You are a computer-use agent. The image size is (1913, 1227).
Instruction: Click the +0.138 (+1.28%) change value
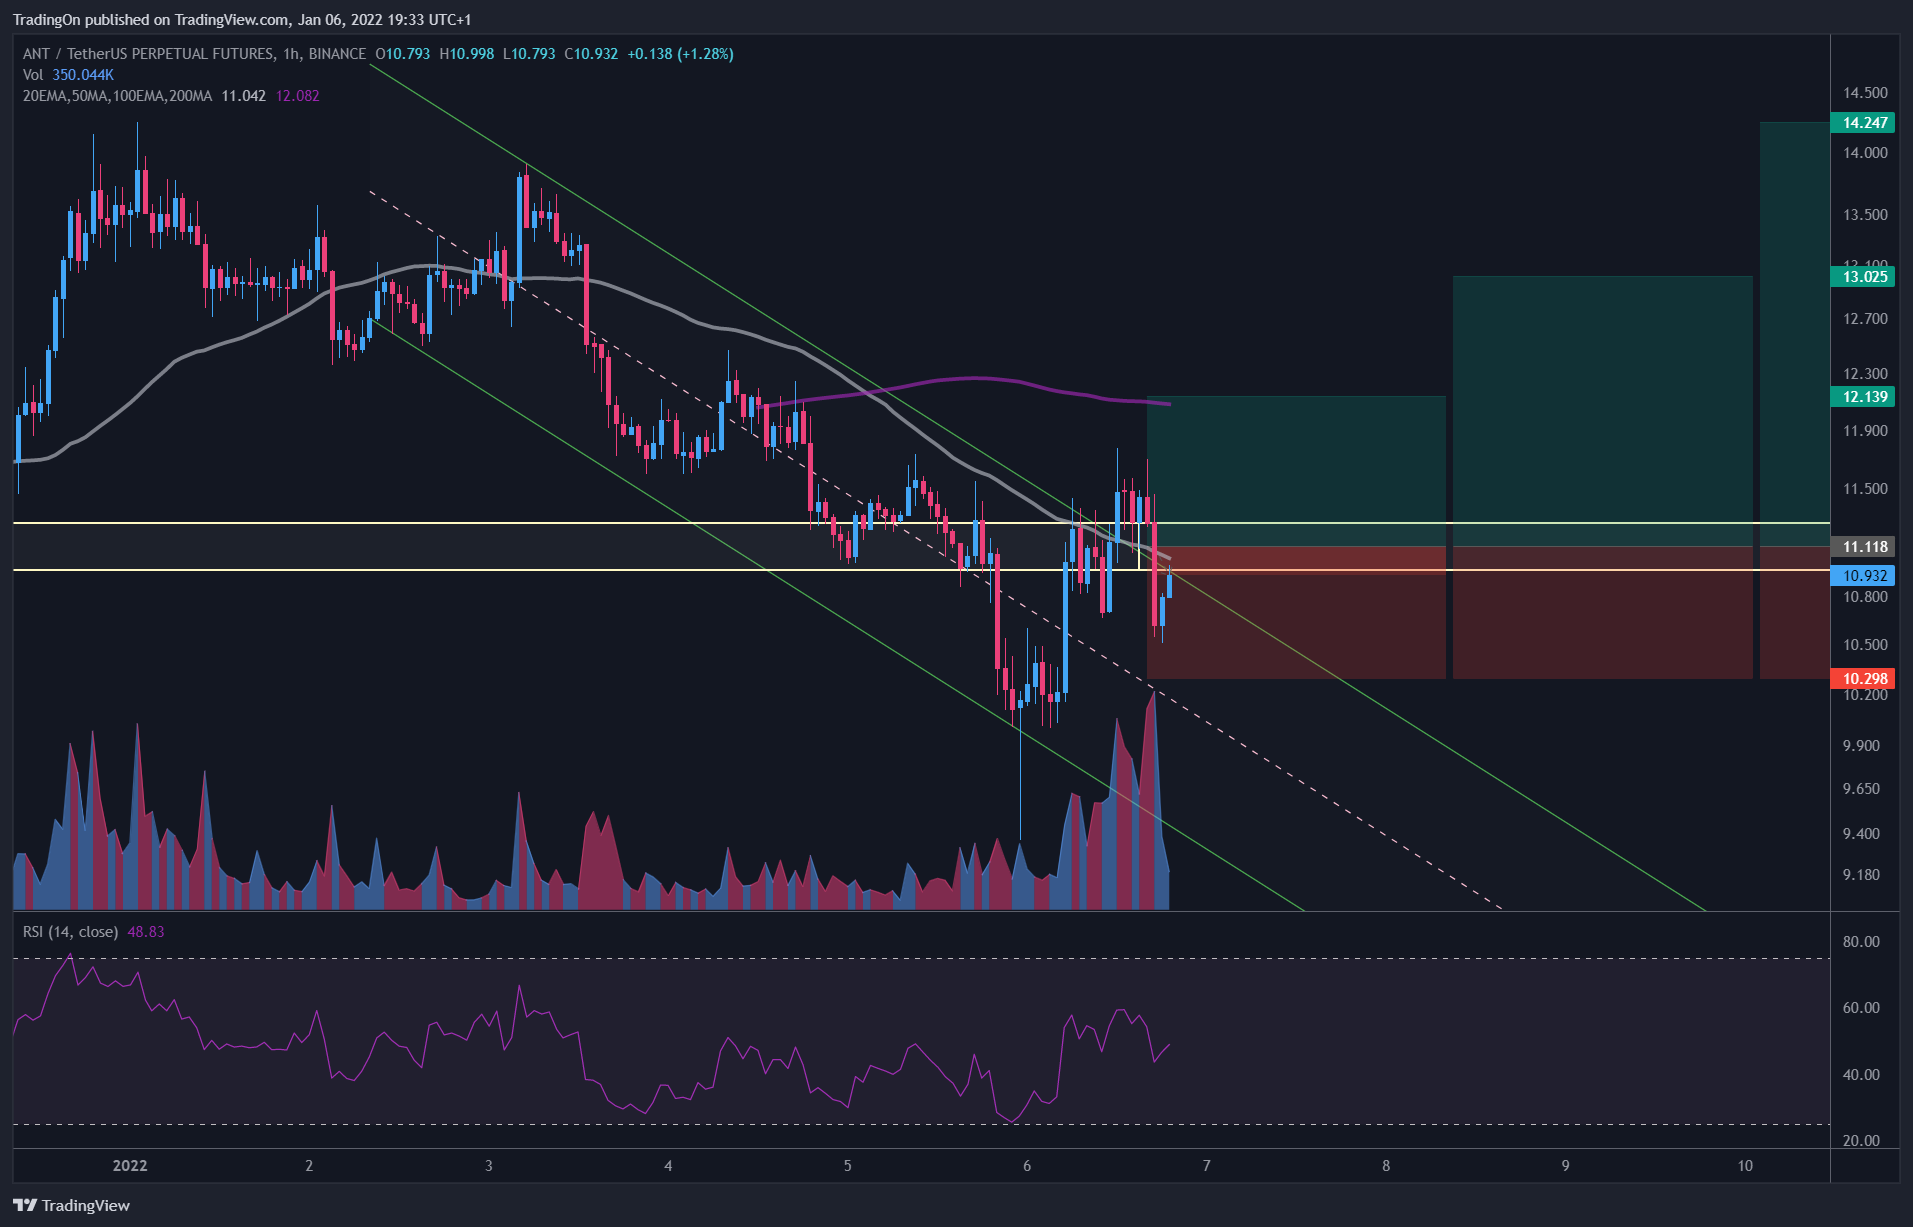click(680, 54)
